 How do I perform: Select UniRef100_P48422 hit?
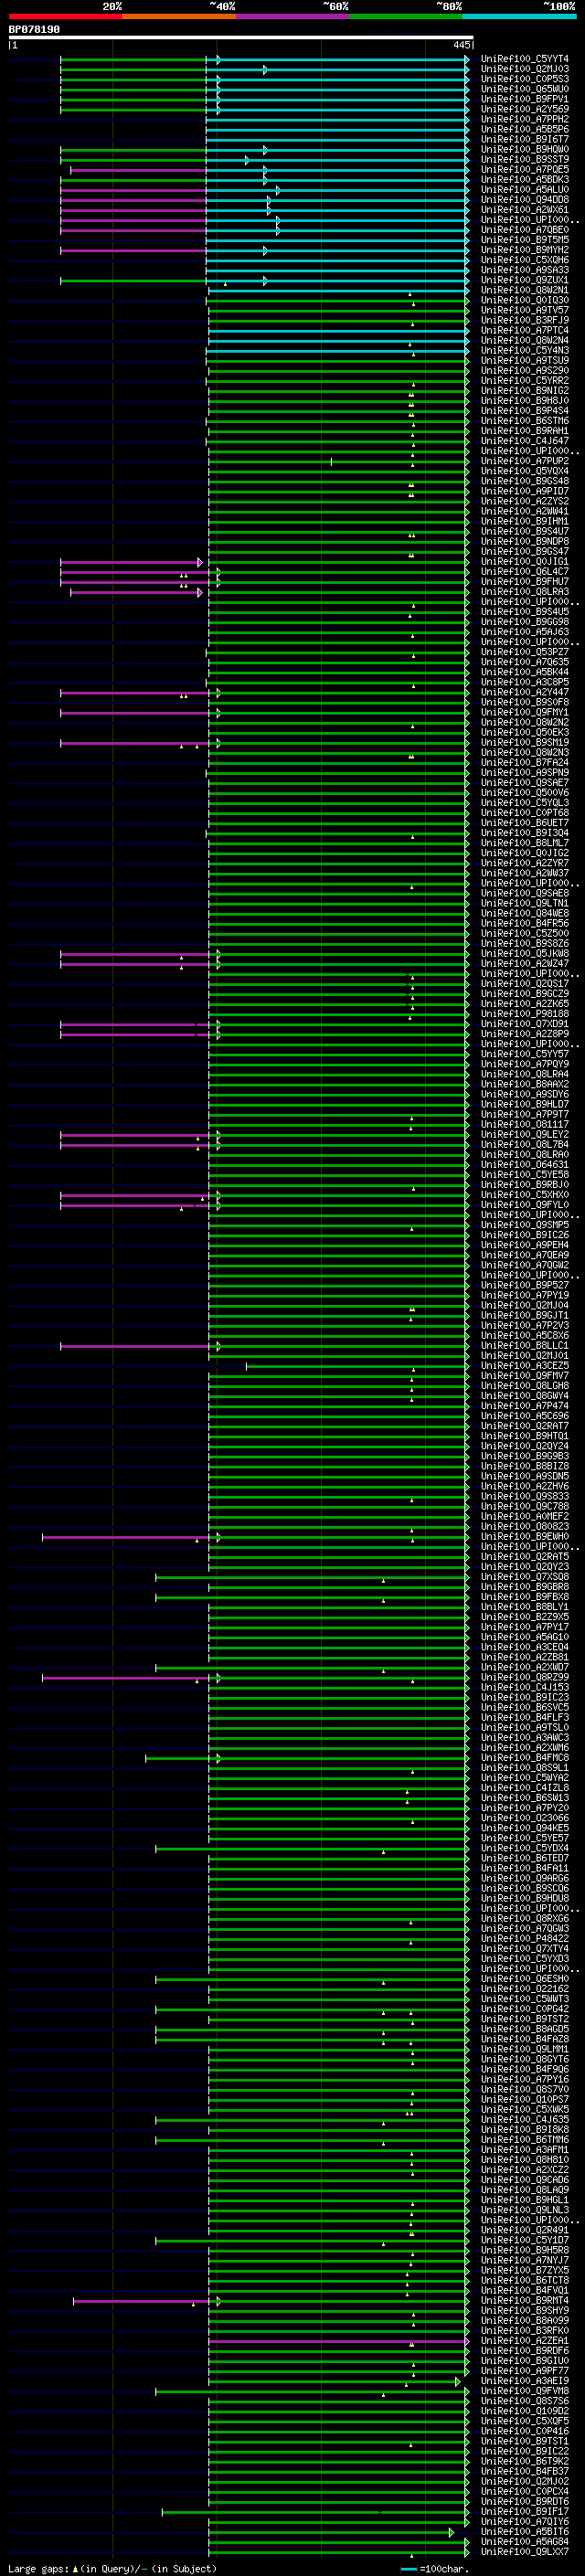click(525, 1938)
